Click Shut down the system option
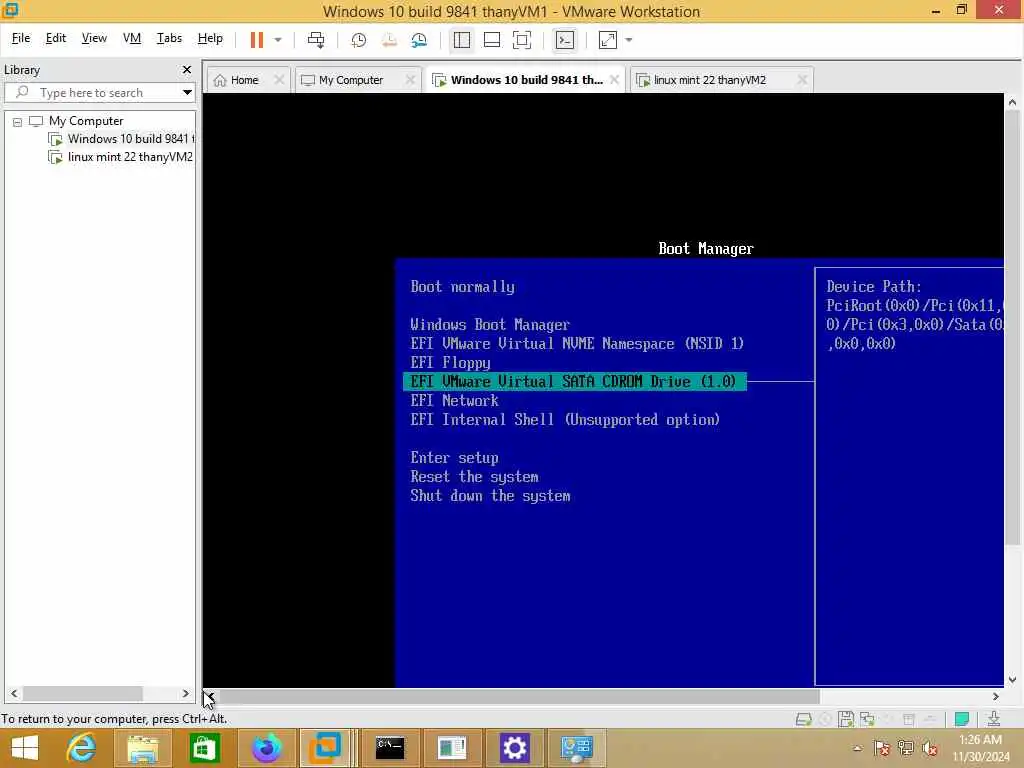 tap(490, 496)
